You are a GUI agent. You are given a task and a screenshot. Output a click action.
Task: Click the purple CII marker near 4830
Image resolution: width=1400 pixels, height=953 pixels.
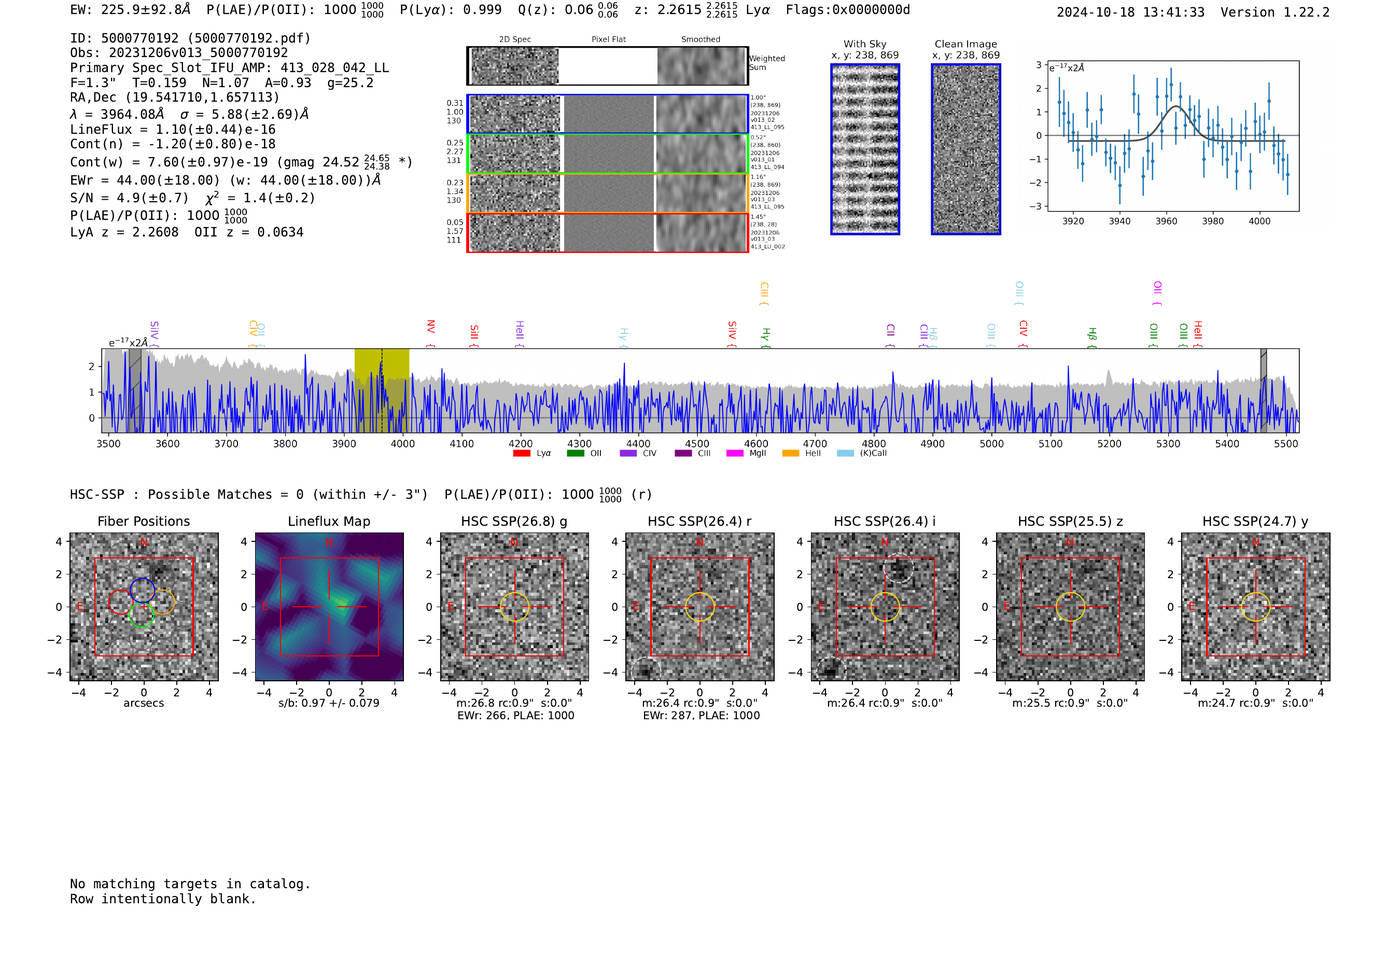(x=890, y=335)
